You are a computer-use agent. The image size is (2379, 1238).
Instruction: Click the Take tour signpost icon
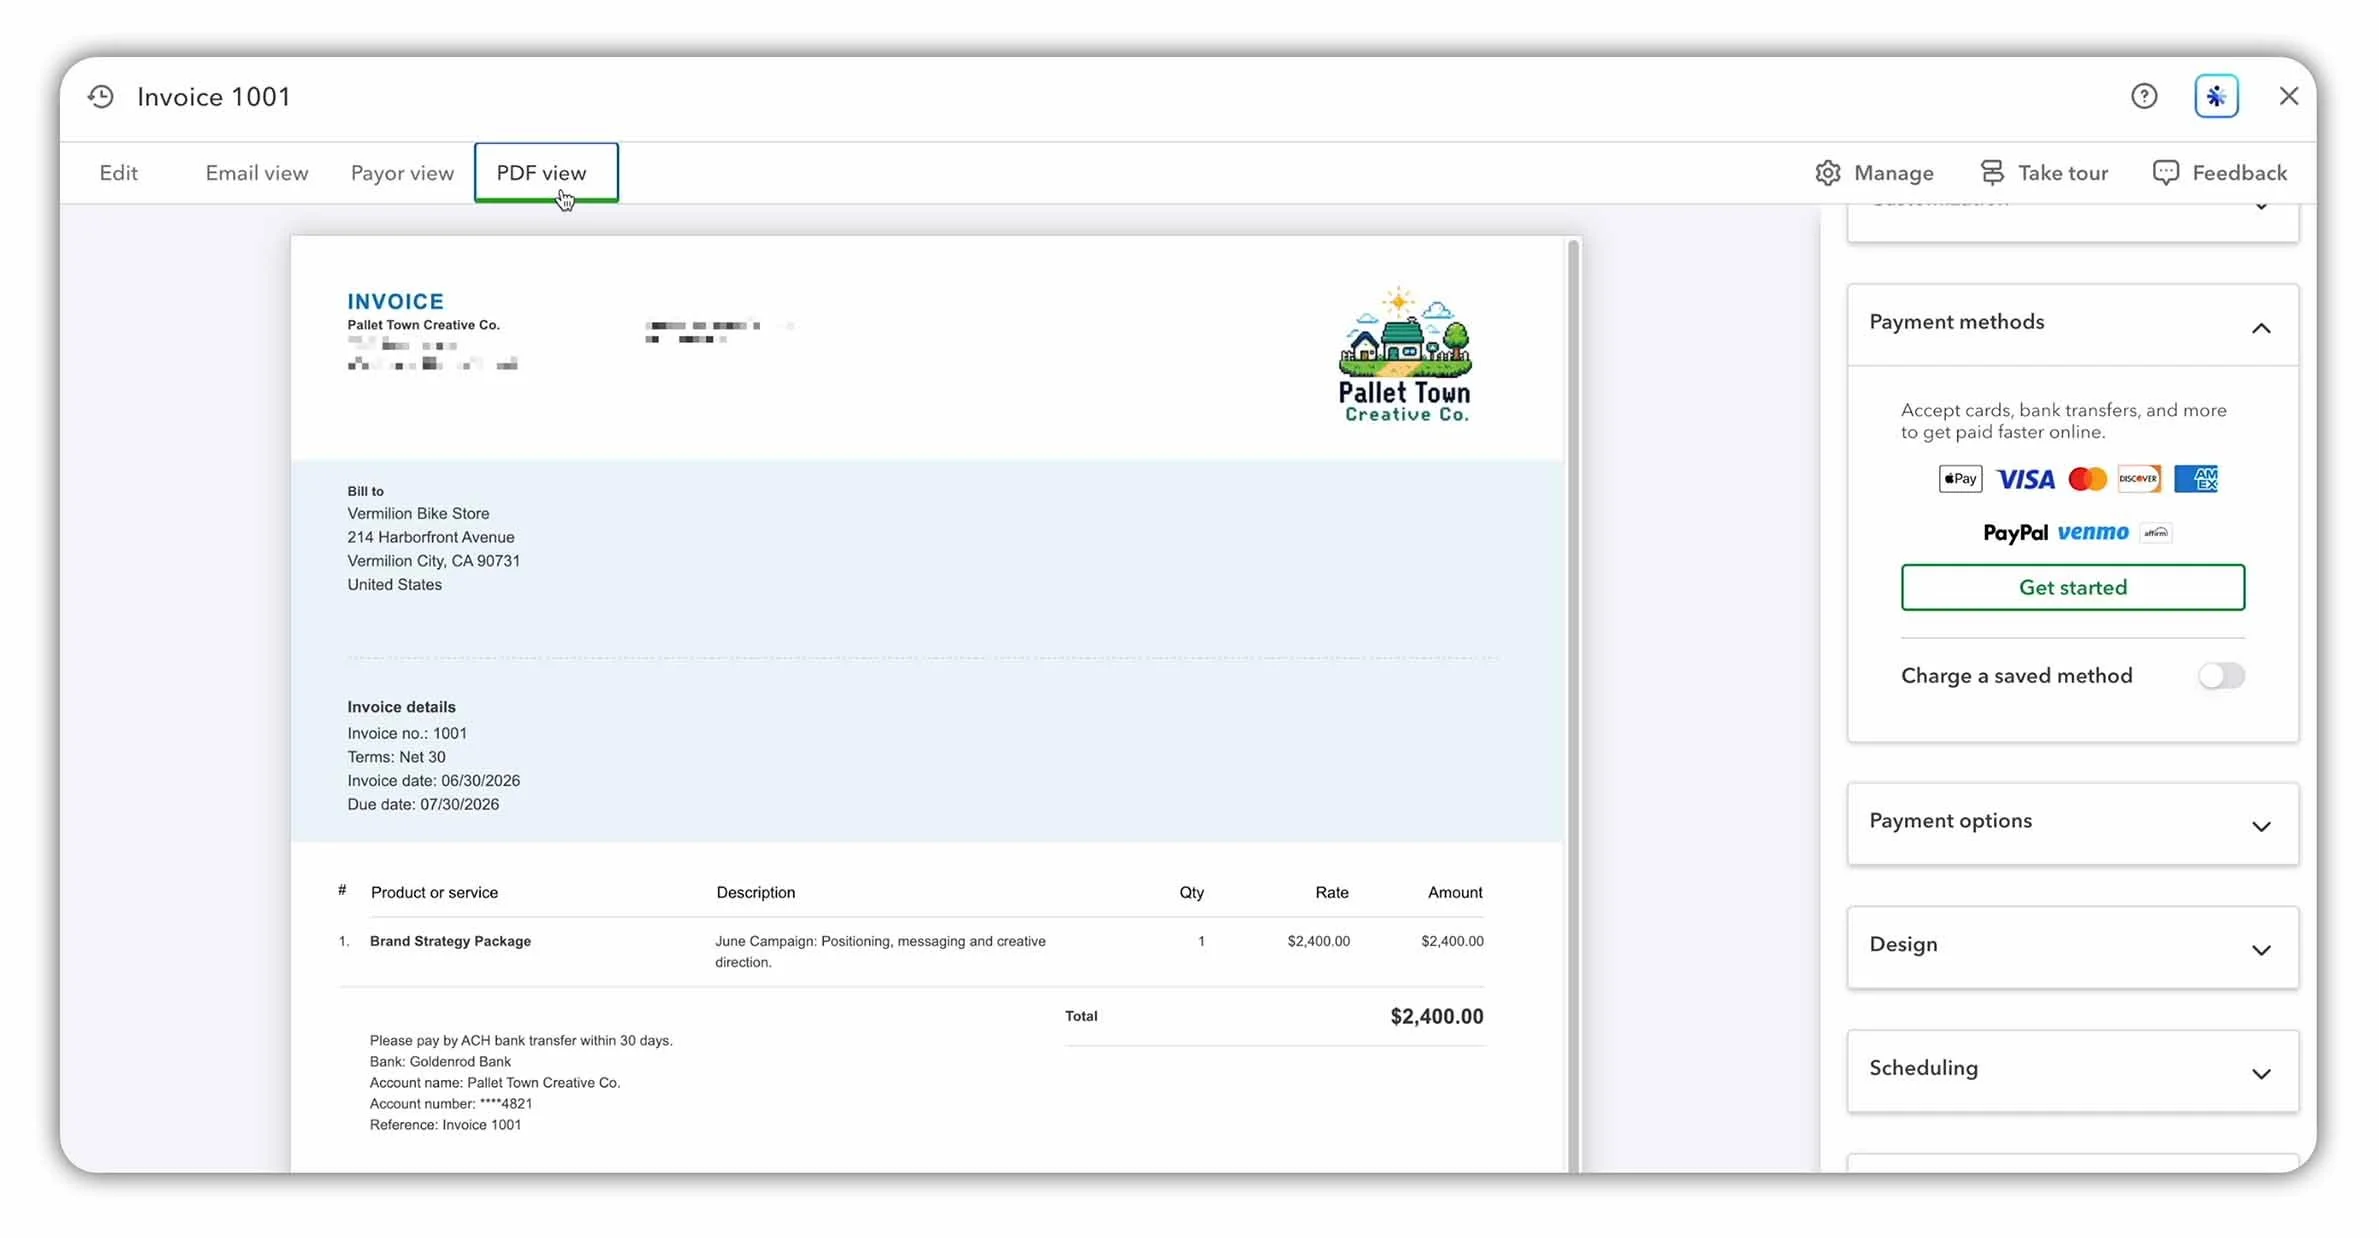1992,173
